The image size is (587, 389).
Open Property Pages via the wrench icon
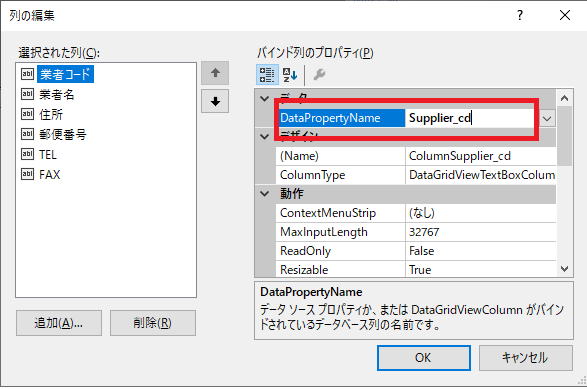coord(319,74)
